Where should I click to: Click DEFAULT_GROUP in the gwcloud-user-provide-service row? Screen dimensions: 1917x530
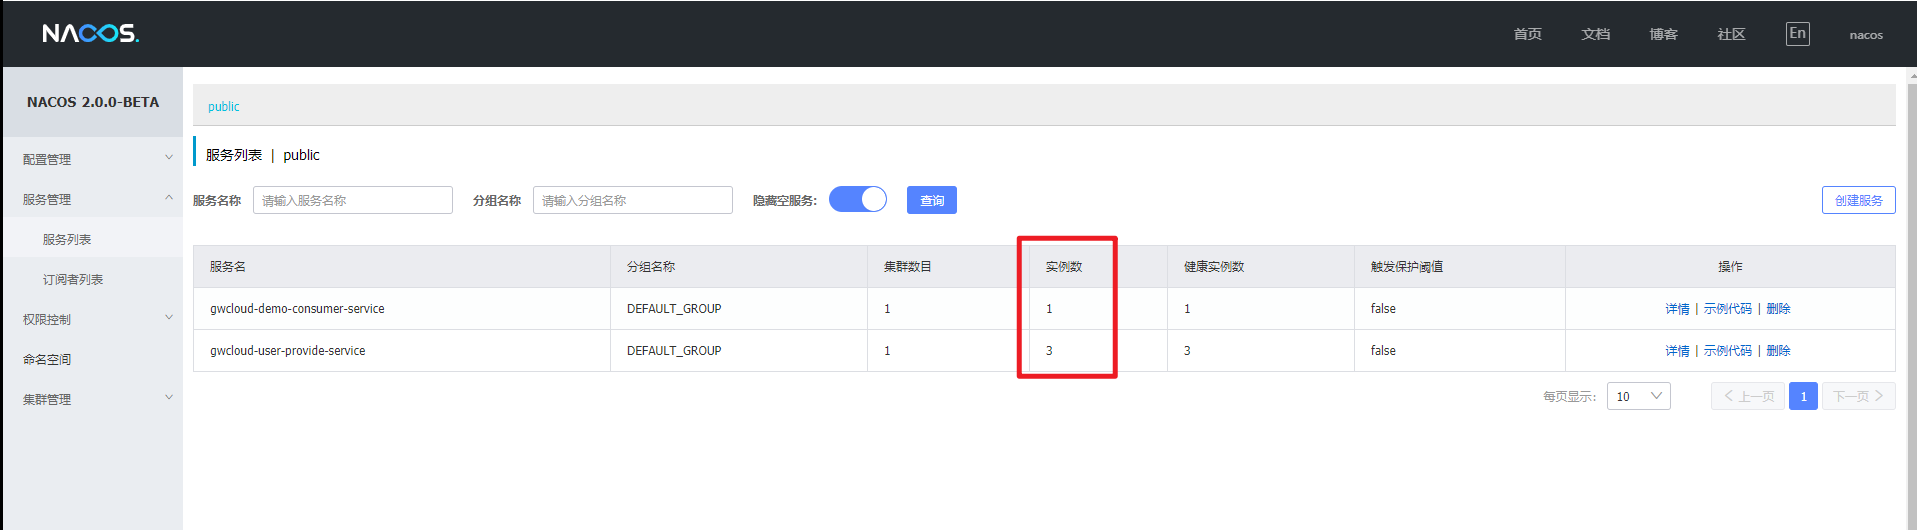click(674, 351)
